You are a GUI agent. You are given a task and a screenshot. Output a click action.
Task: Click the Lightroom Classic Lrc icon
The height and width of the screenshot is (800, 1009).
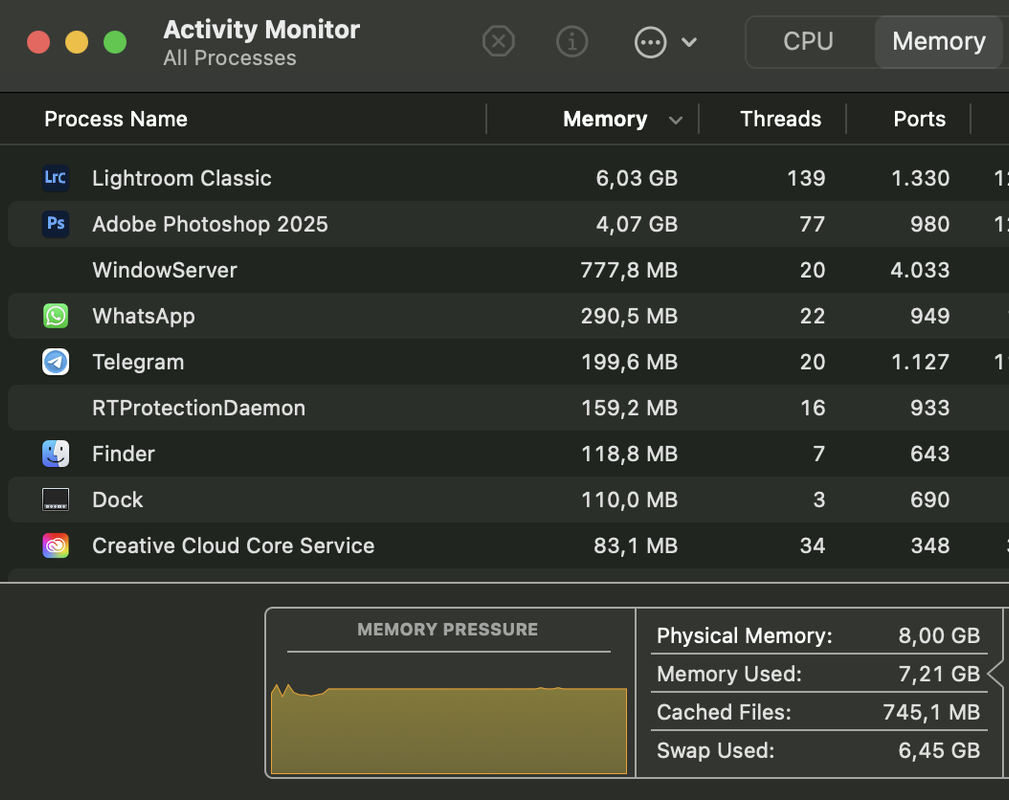(x=55, y=178)
